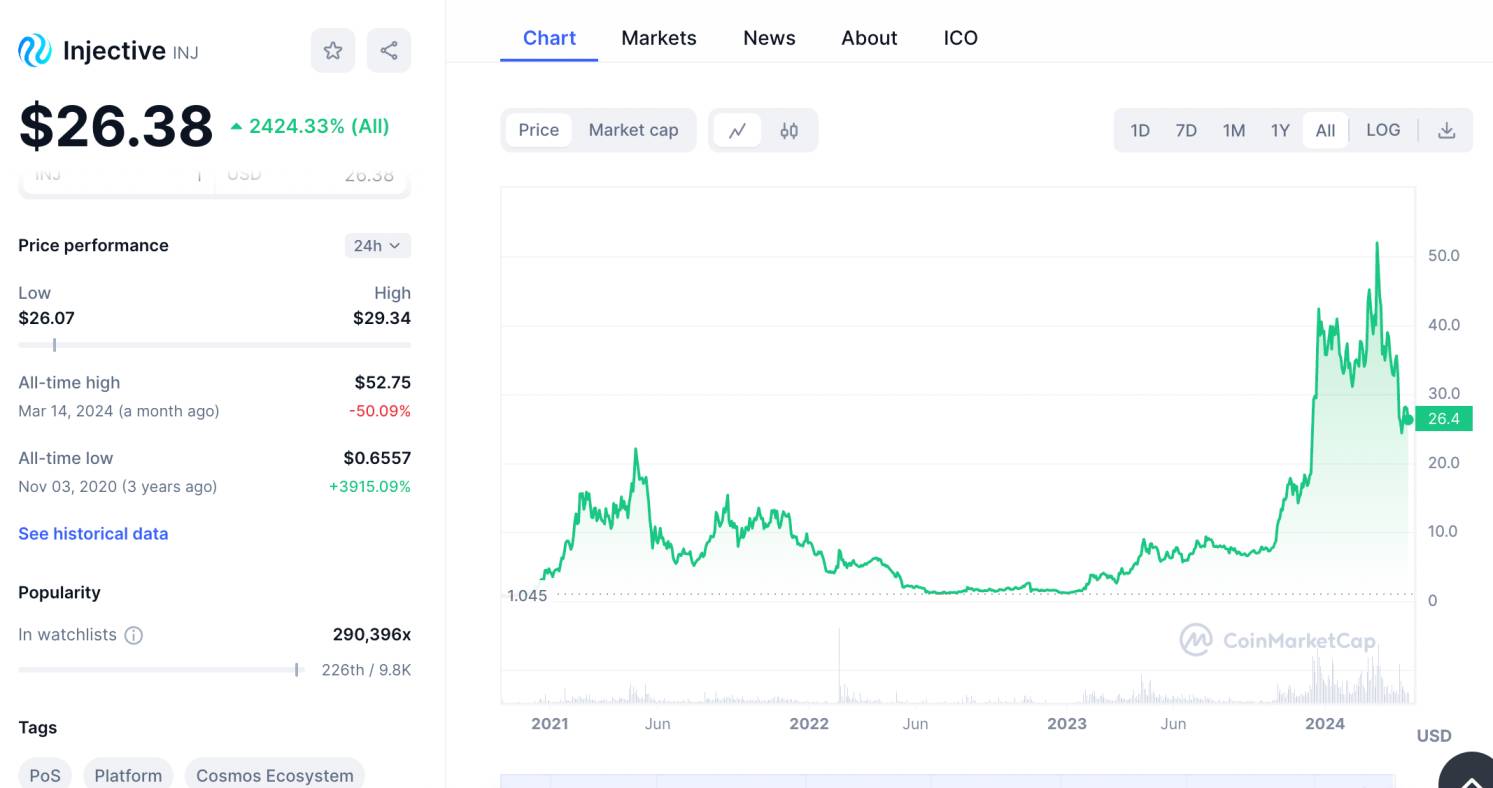Click the USD currency label under chart

click(x=1434, y=736)
